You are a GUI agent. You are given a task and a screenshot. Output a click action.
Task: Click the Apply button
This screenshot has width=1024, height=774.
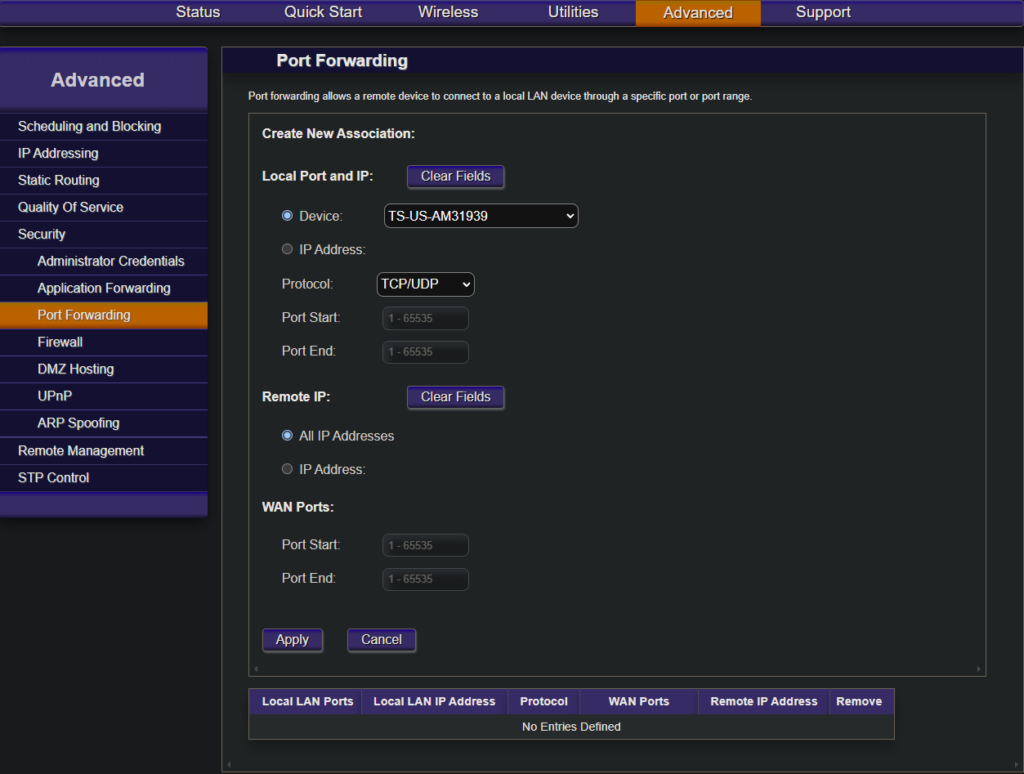[x=292, y=640]
